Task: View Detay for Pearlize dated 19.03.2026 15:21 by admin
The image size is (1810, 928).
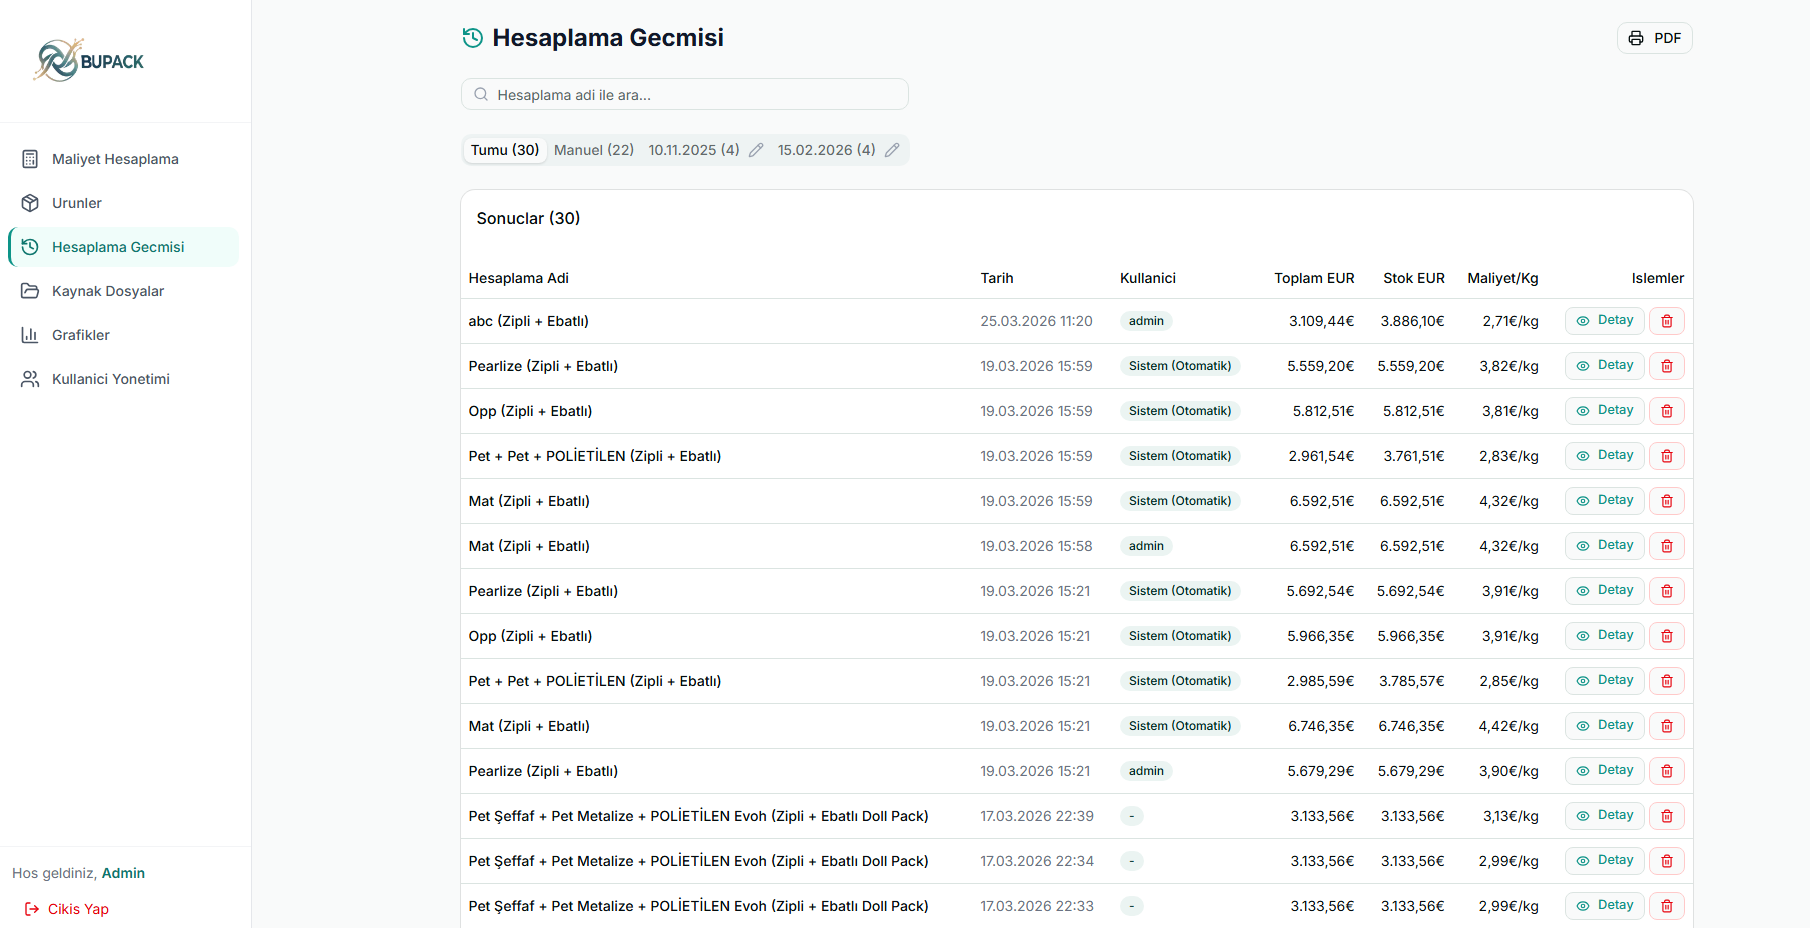Action: (x=1604, y=771)
